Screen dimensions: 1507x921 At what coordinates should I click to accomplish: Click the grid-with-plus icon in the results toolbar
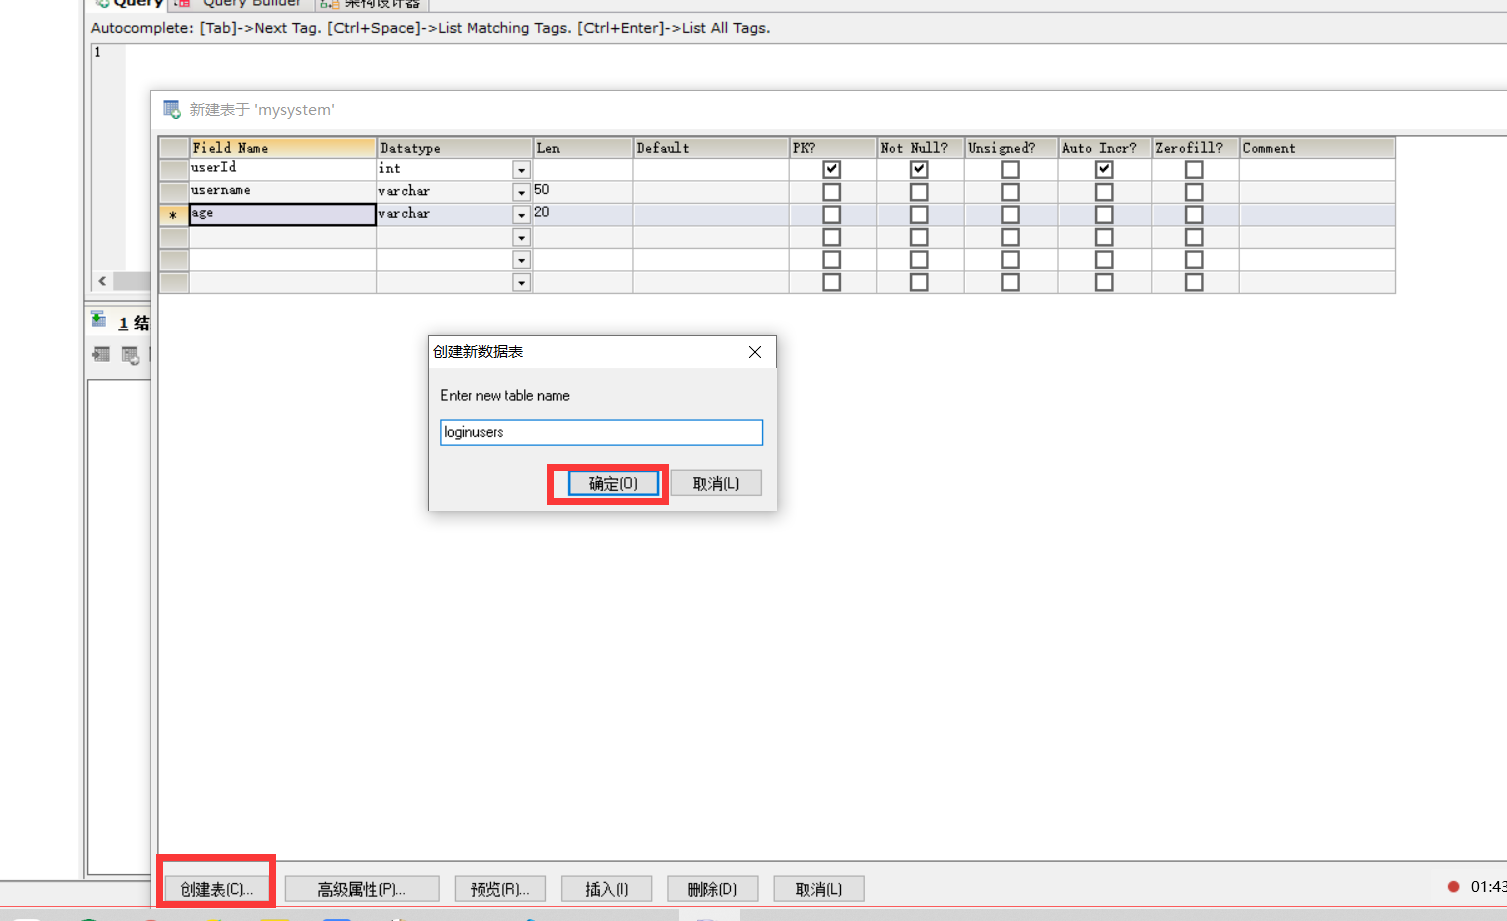[x=130, y=355]
